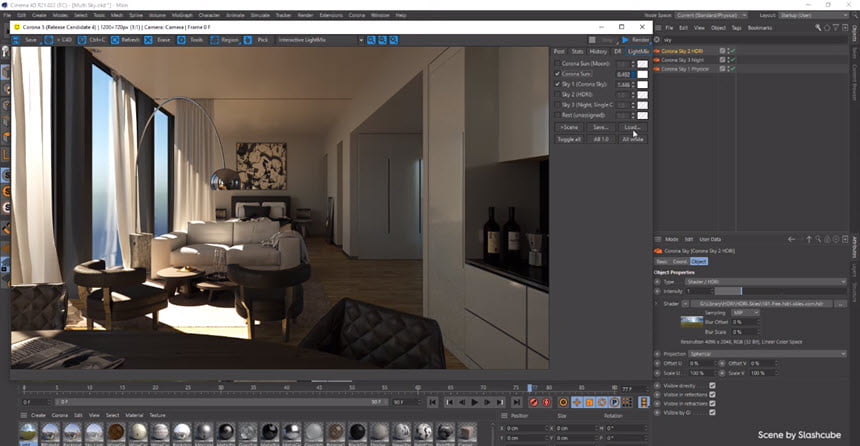
Task: Click the record active objects icon
Action: [534, 402]
